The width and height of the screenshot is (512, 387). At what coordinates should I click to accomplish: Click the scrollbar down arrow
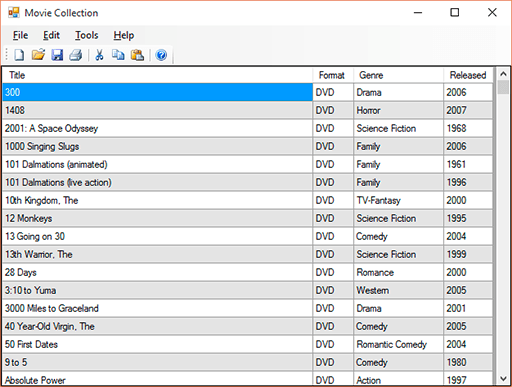click(x=503, y=379)
